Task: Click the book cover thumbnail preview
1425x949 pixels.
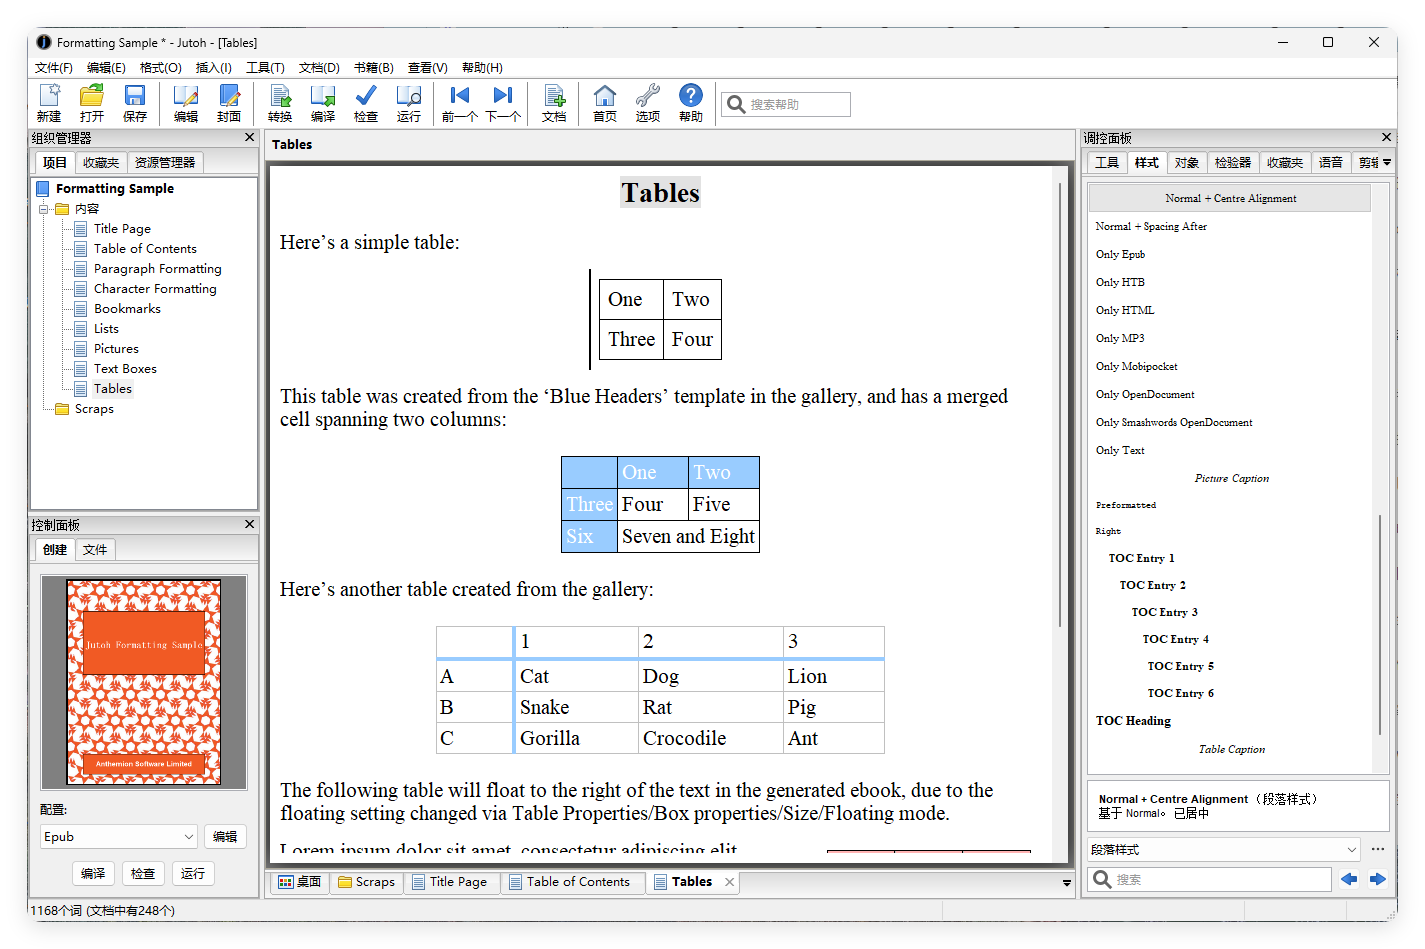Action: [144, 682]
